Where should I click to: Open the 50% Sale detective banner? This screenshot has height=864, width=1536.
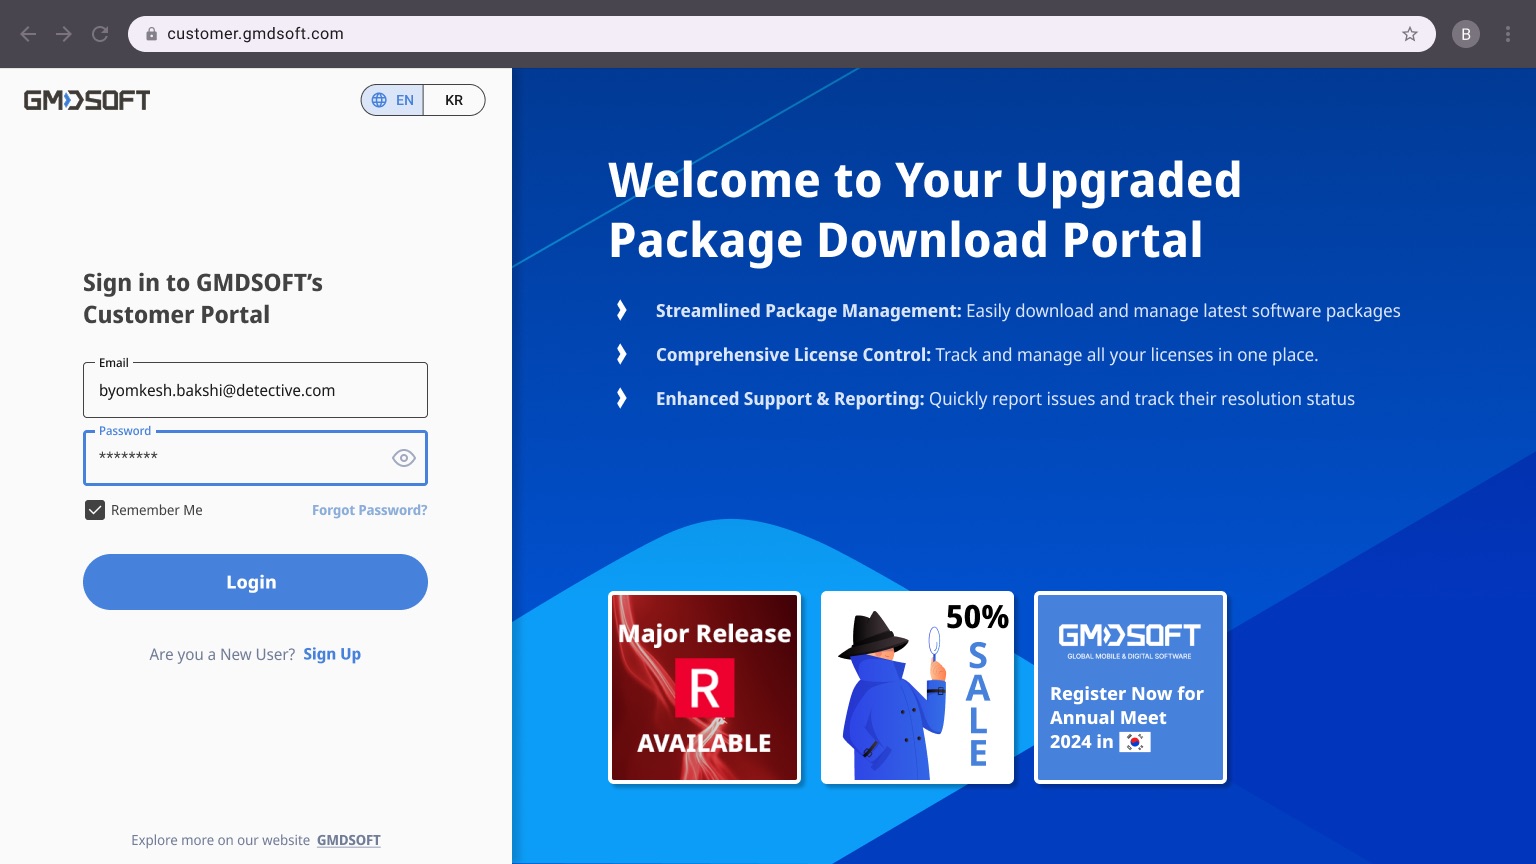(917, 687)
